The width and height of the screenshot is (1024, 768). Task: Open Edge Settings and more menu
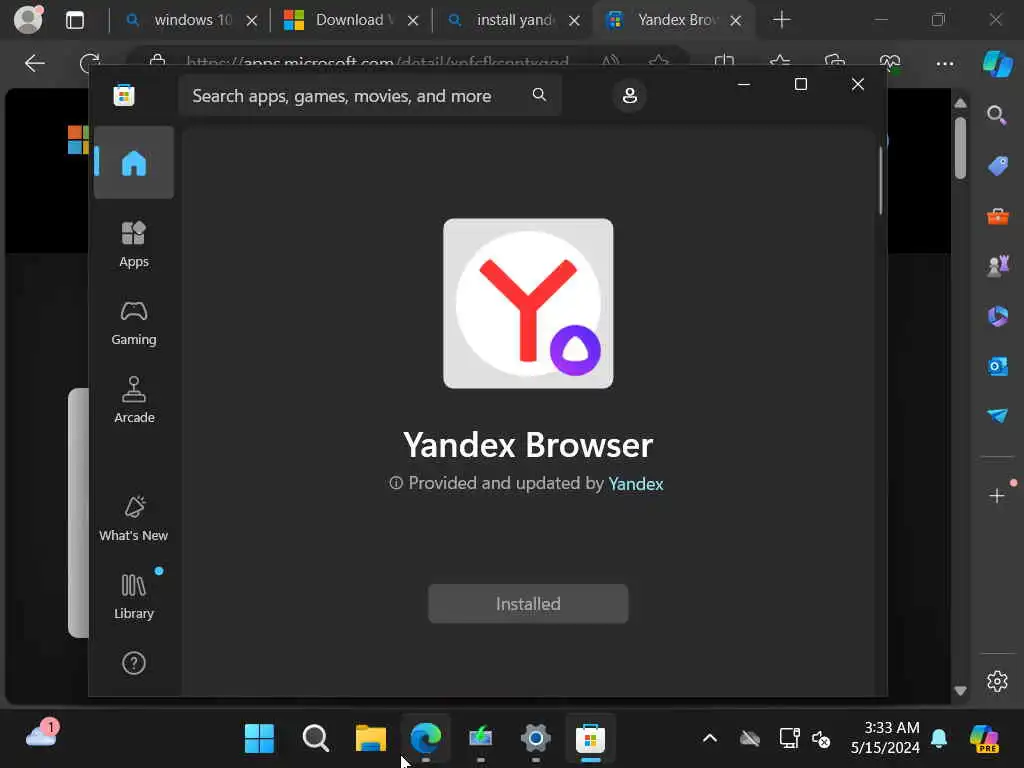[x=945, y=63]
